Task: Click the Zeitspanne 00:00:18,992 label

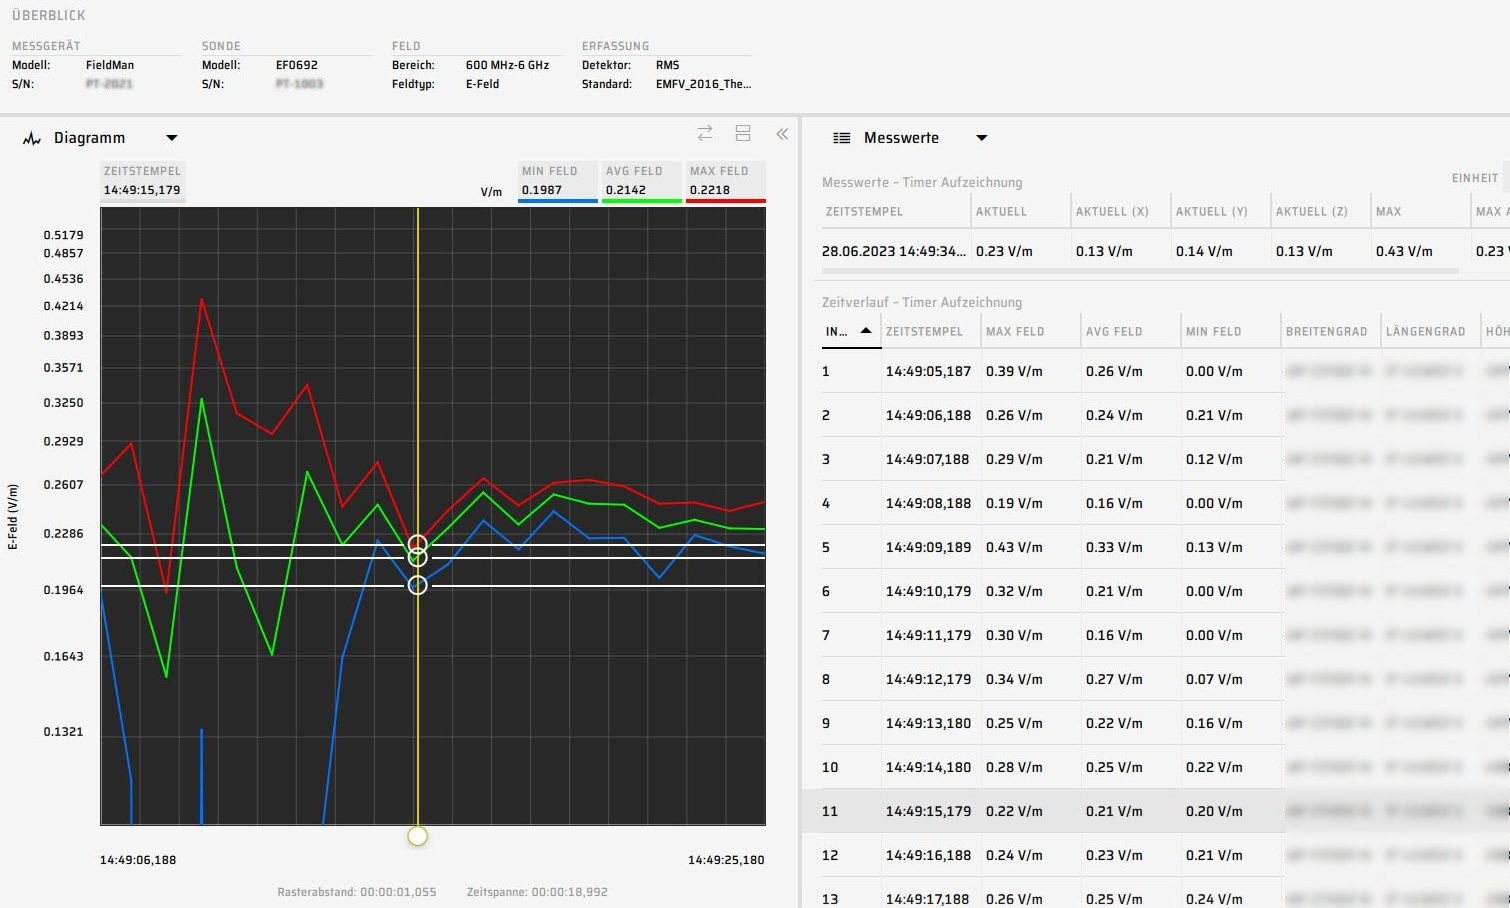Action: pos(537,892)
